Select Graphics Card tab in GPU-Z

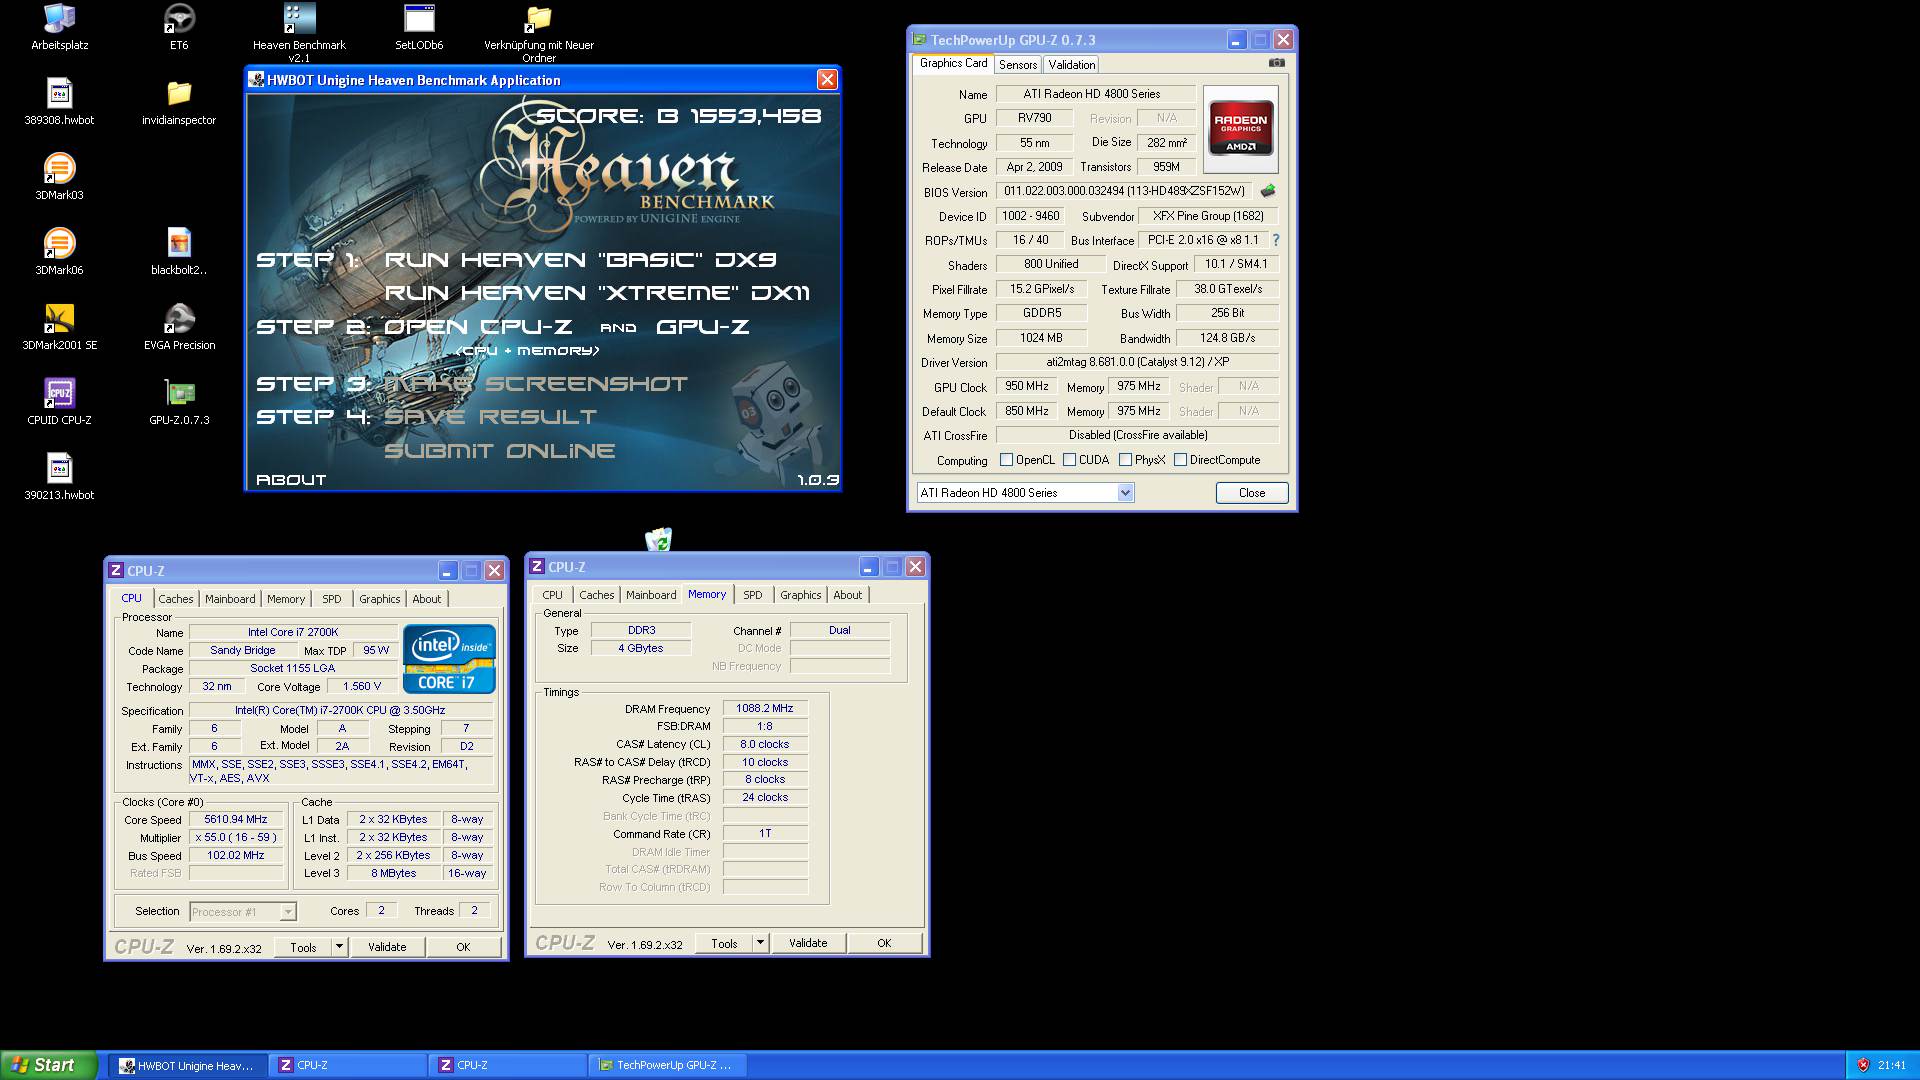point(953,63)
